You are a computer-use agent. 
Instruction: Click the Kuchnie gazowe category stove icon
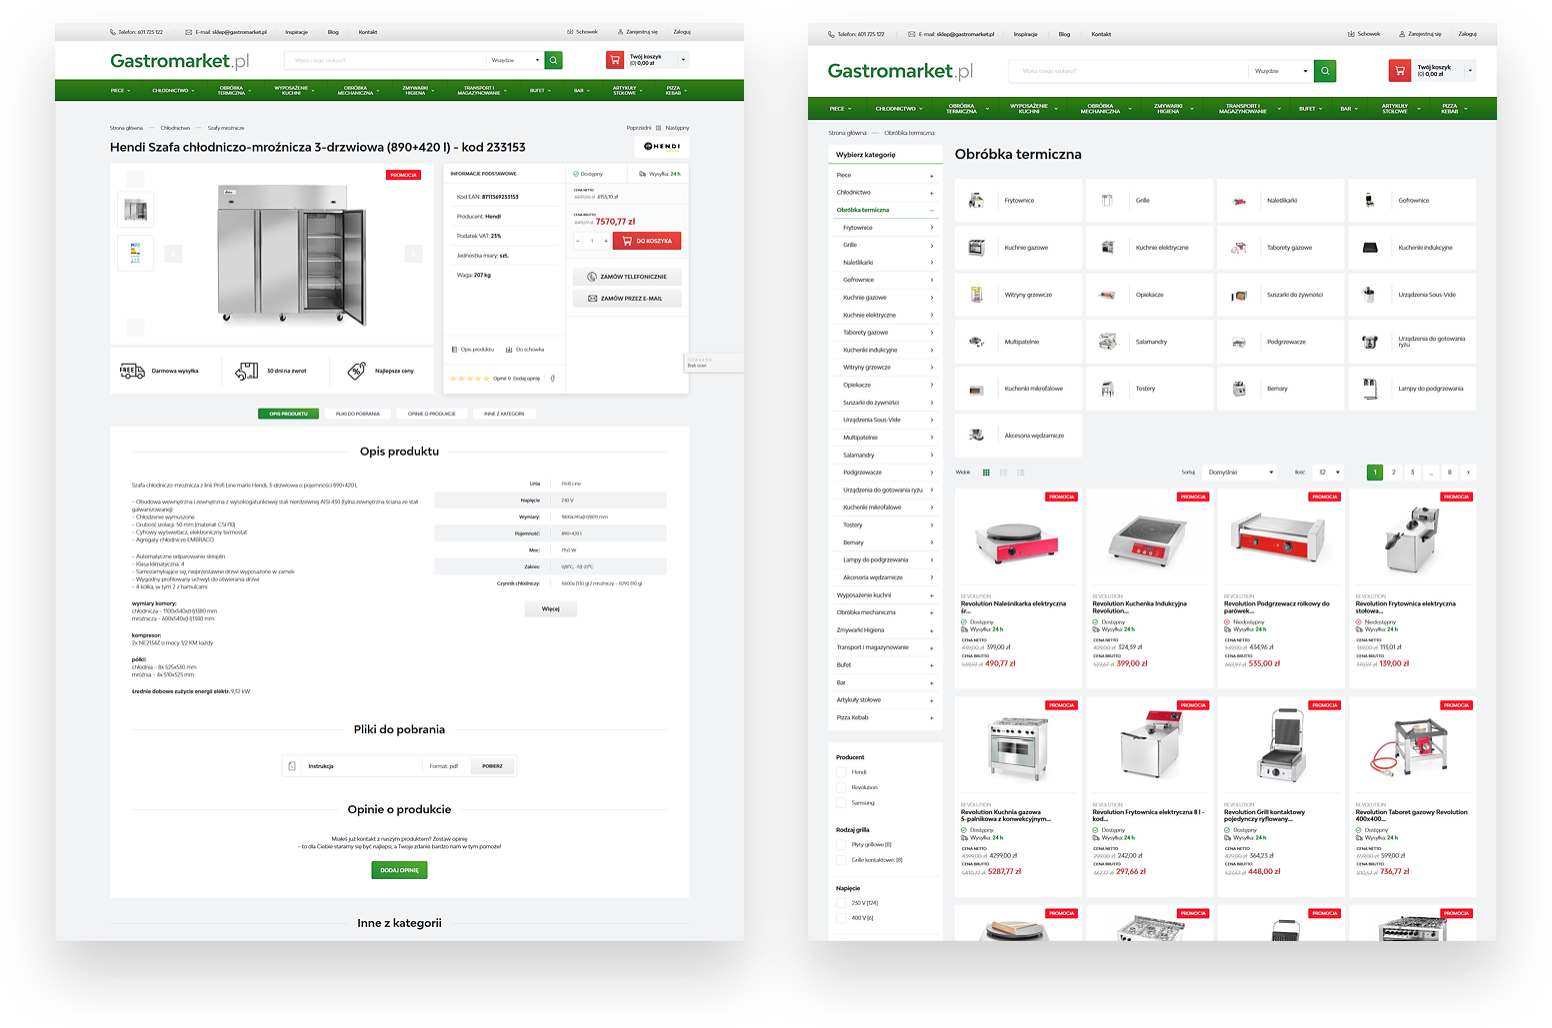pyautogui.click(x=976, y=247)
